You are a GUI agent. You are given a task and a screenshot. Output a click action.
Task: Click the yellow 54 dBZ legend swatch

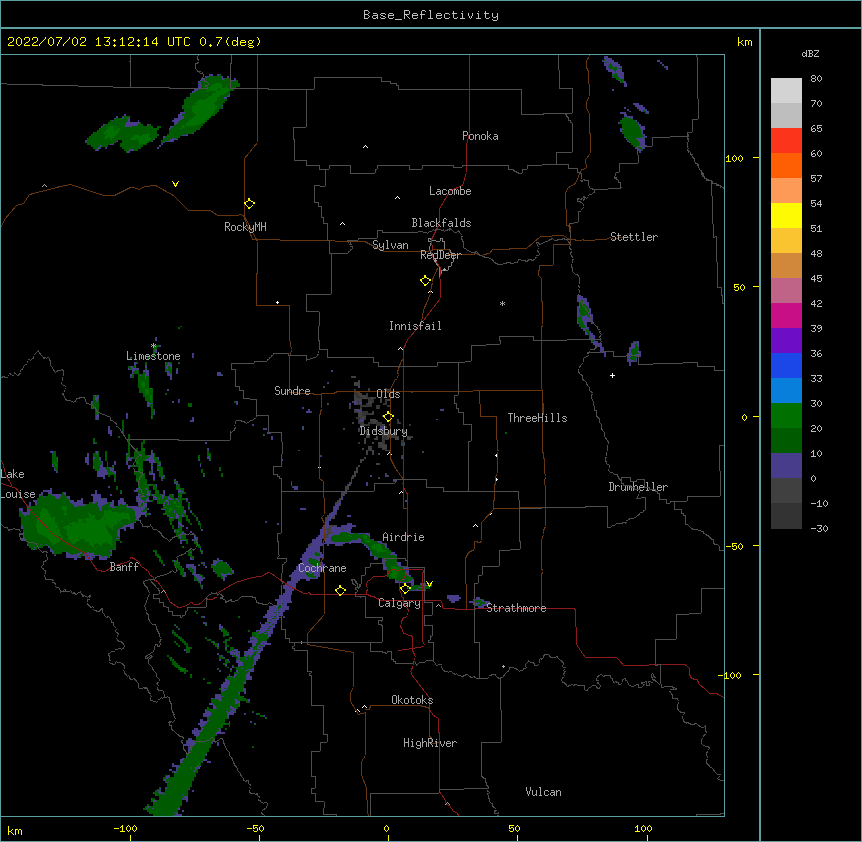(x=786, y=215)
